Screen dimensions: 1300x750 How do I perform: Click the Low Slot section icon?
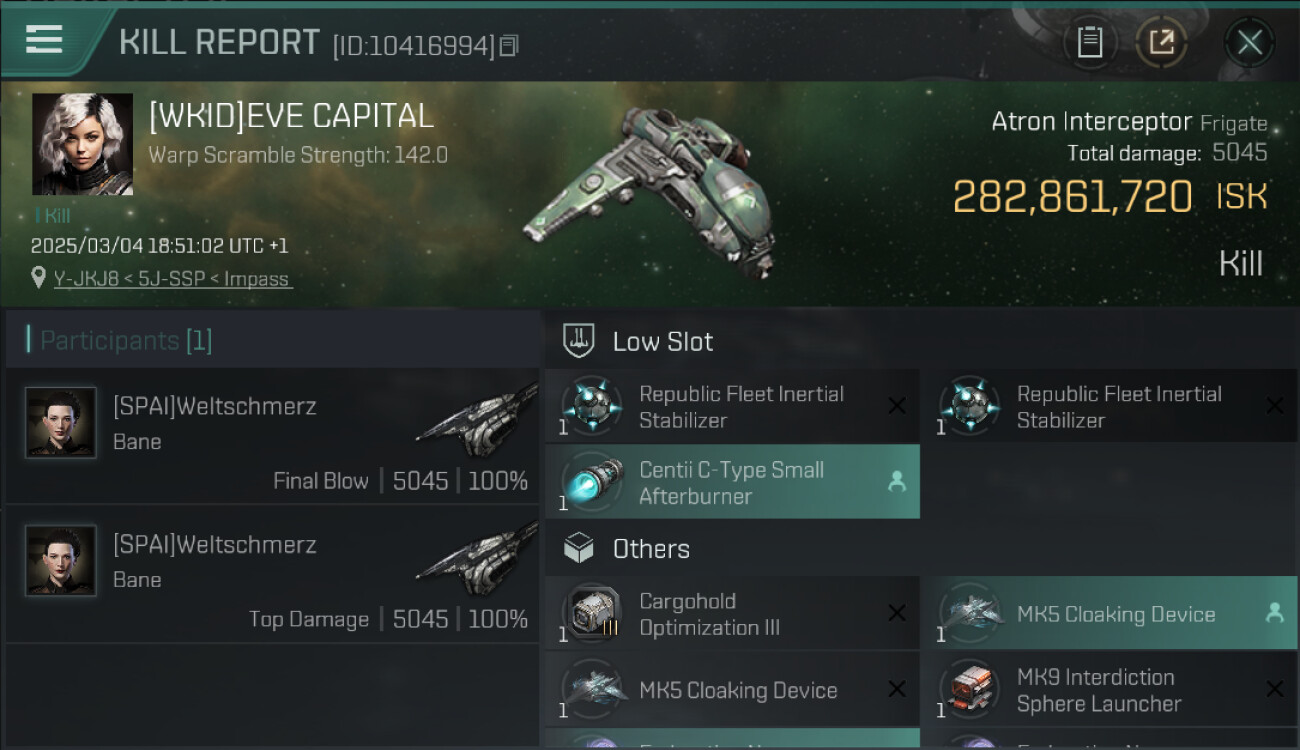580,341
